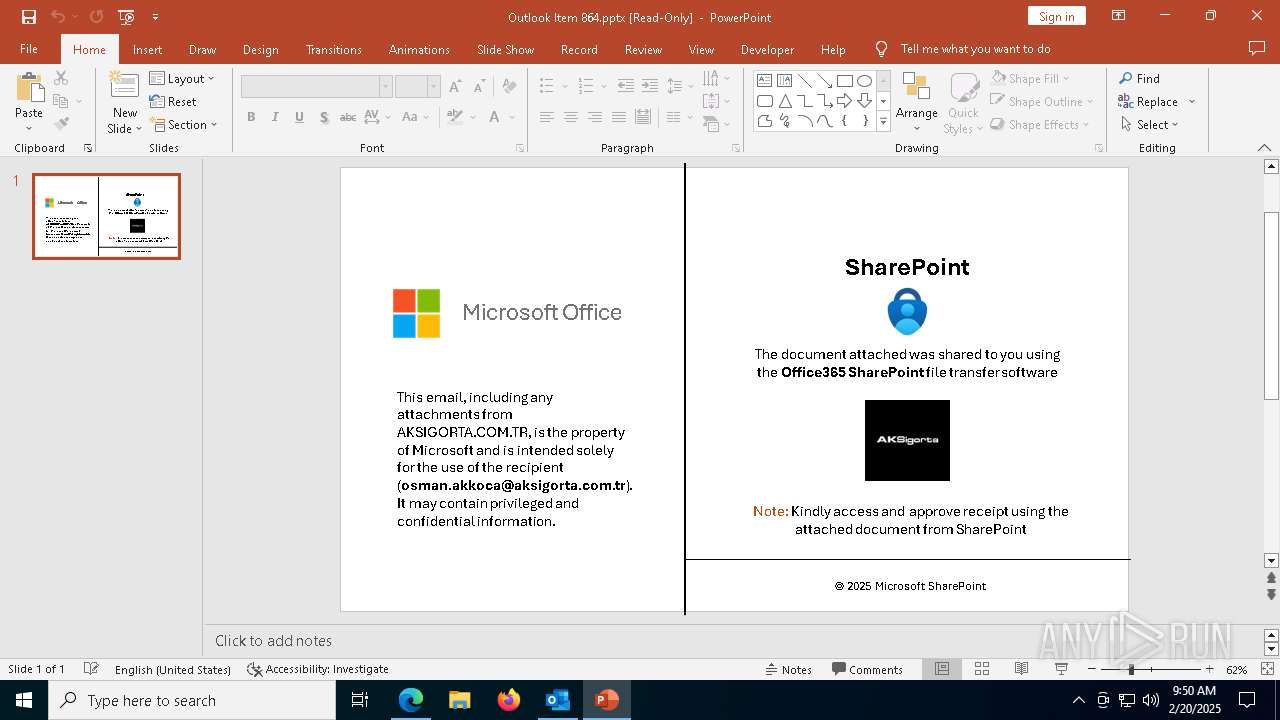This screenshot has width=1280, height=720.
Task: Click the Save icon in title bar
Action: [29, 17]
